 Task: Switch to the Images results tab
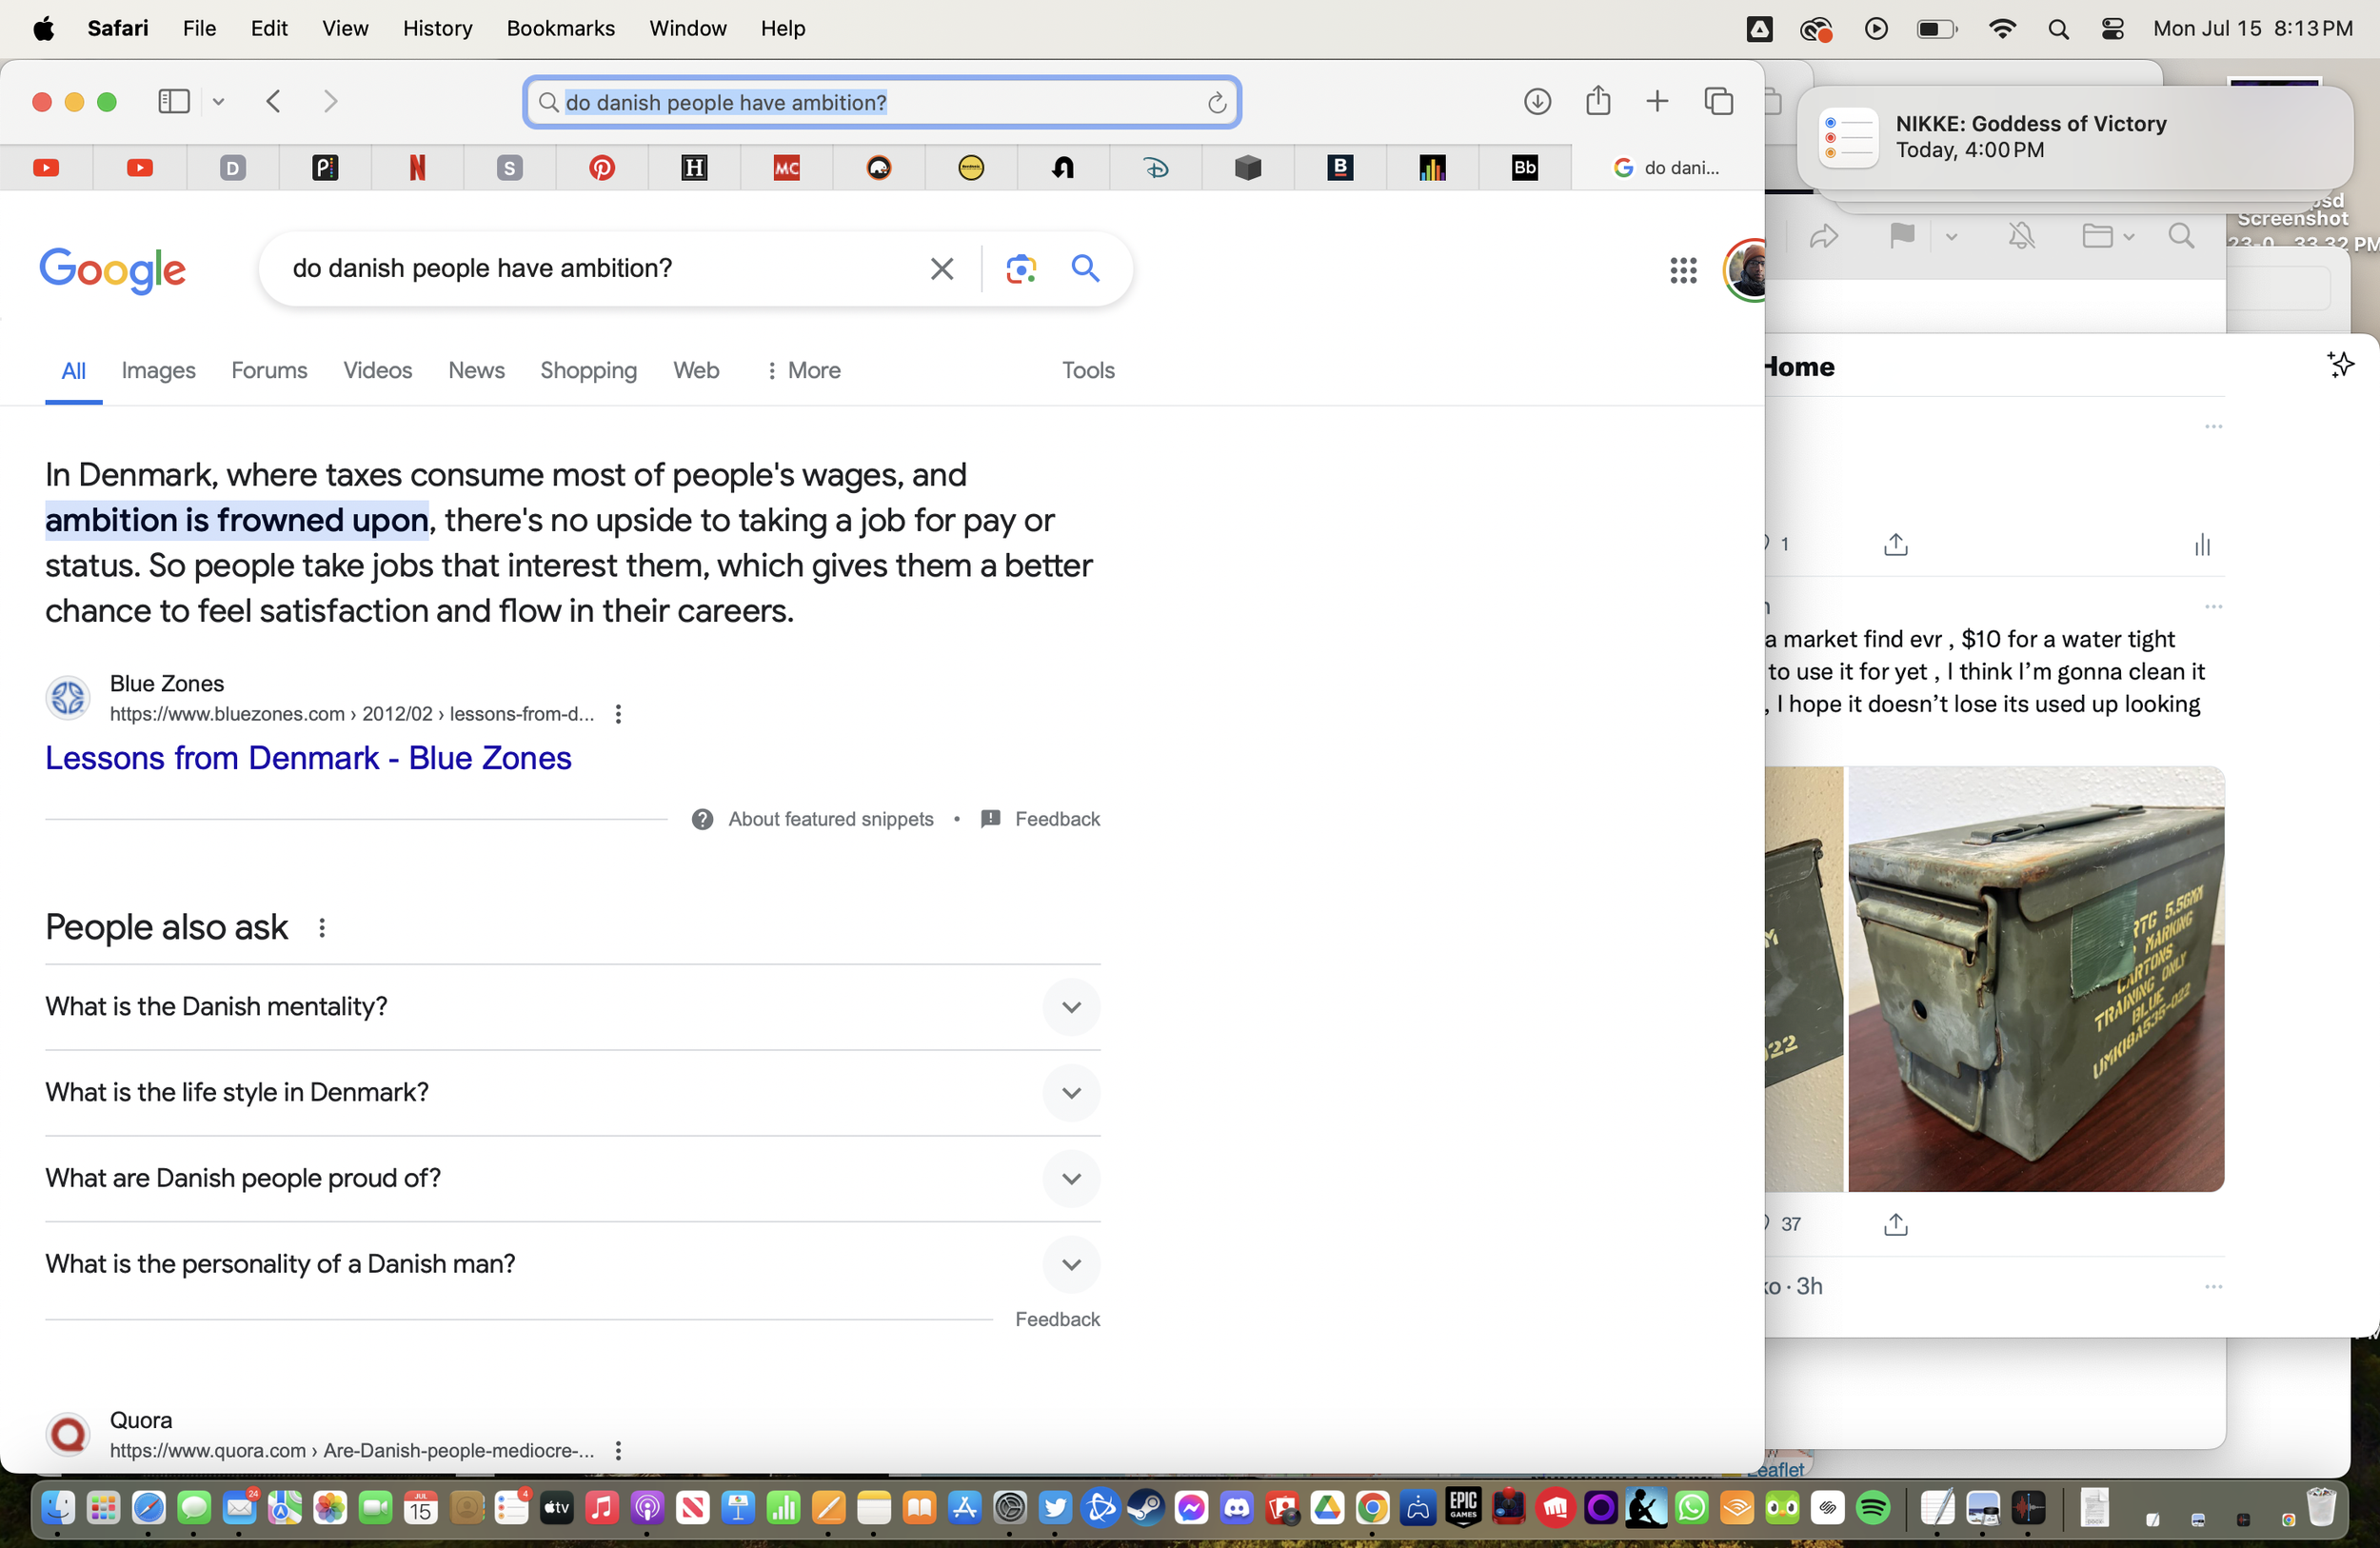tap(158, 370)
